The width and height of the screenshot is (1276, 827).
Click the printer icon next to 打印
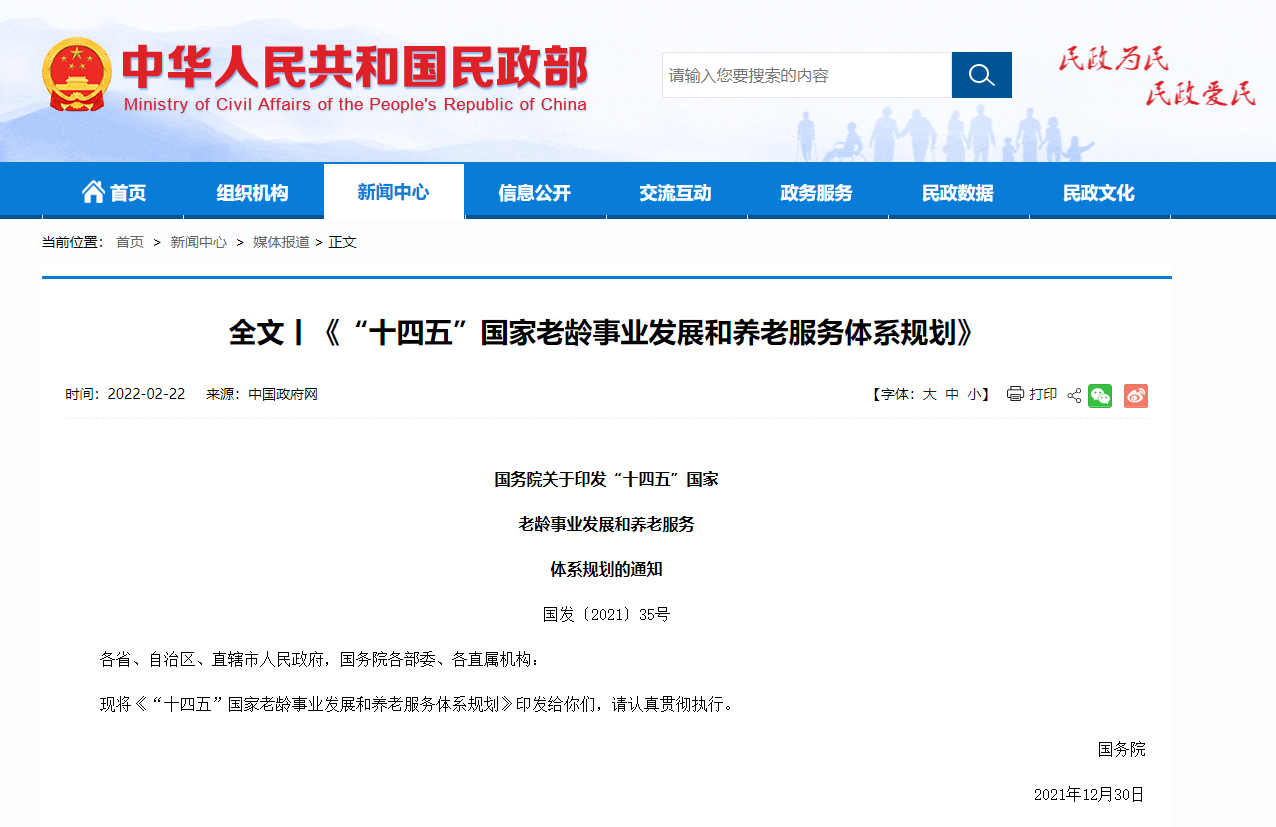pos(1013,395)
